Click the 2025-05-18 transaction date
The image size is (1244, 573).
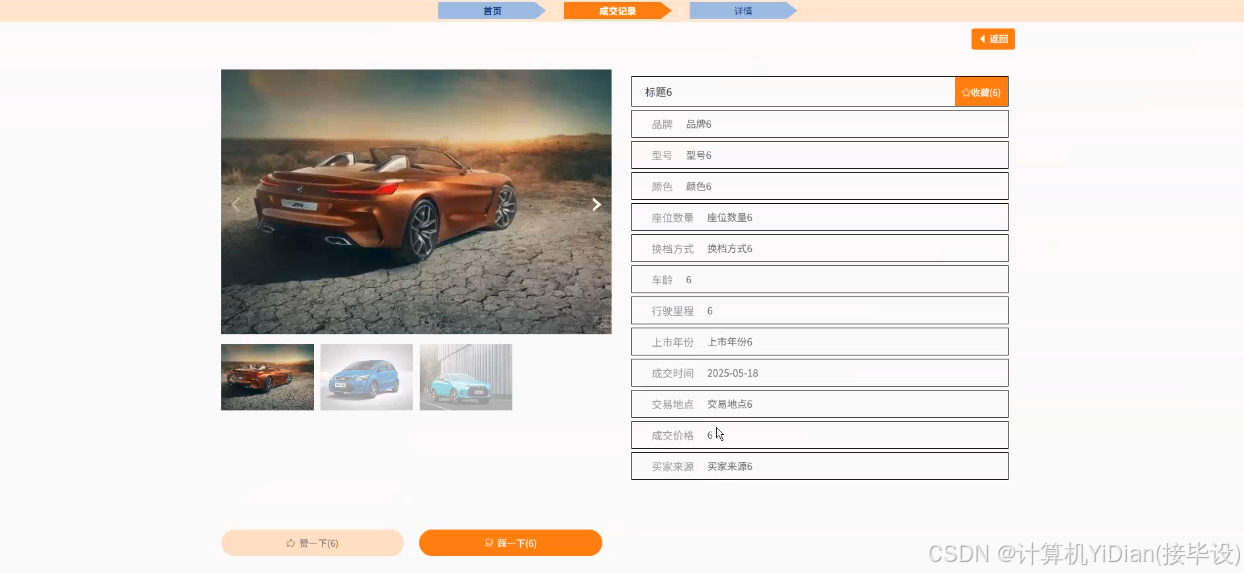tap(732, 373)
